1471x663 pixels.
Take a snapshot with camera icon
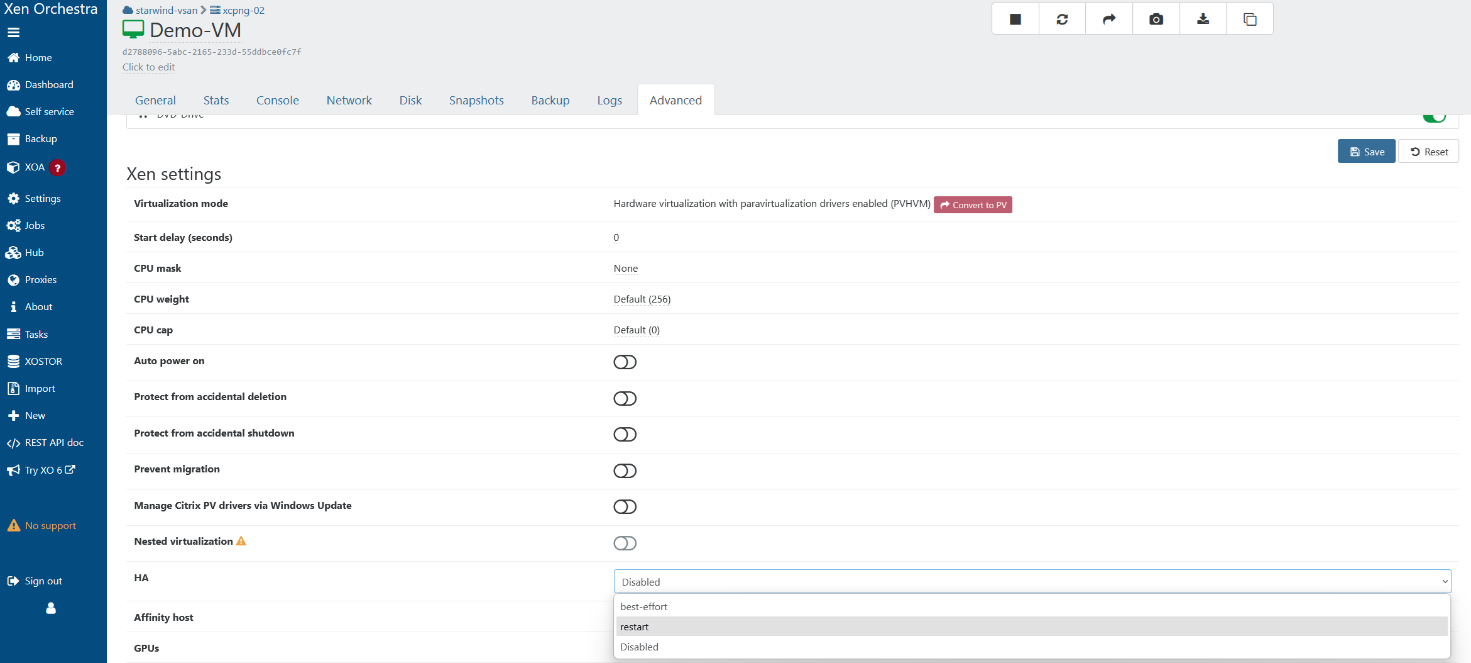coord(1156,19)
